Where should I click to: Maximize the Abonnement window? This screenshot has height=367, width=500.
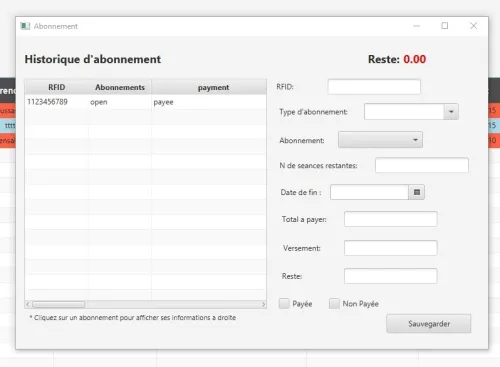pyautogui.click(x=445, y=26)
